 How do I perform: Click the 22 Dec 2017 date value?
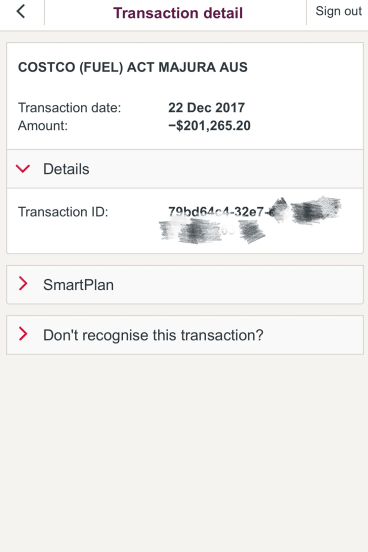pyautogui.click(x=206, y=108)
